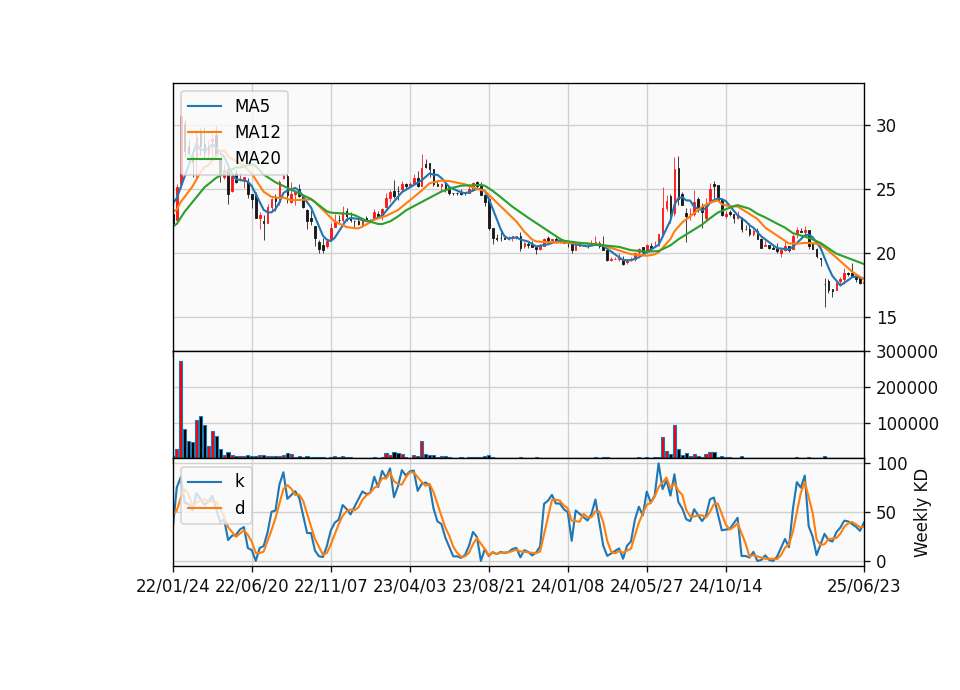Viewport: 960px width, 690px height.
Task: Click the 24/01/08 date tick label
Action: [x=568, y=586]
